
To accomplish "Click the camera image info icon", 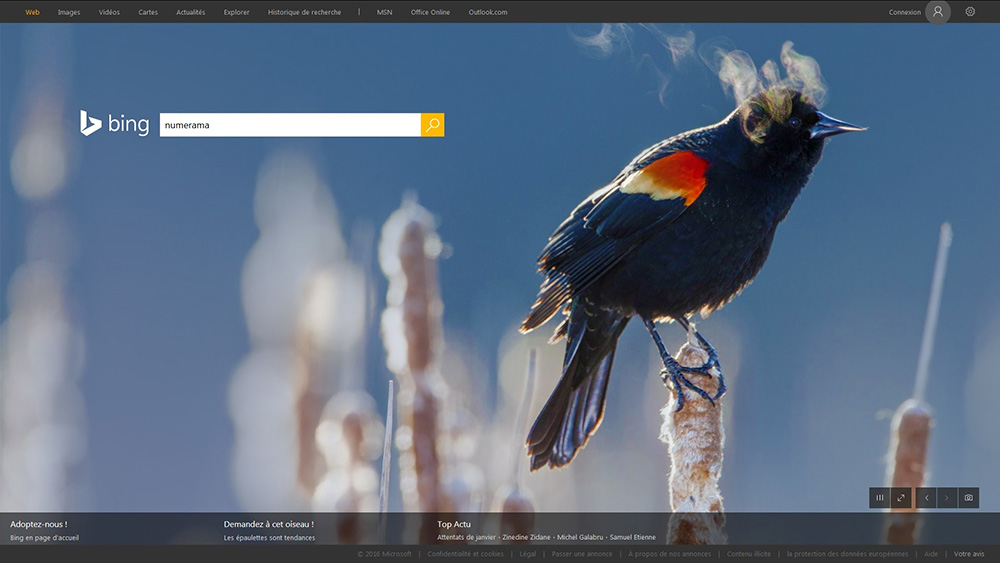I will click(x=968, y=498).
